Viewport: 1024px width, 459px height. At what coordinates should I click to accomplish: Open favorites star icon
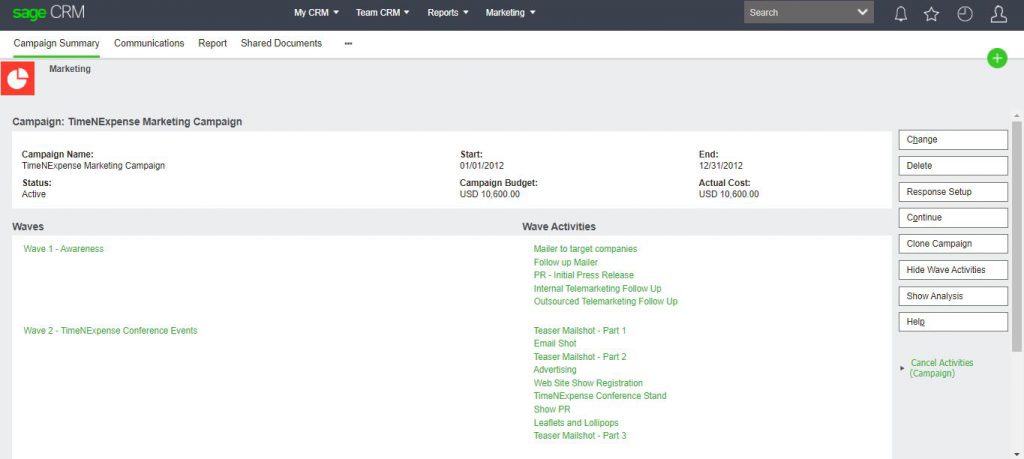pos(931,14)
